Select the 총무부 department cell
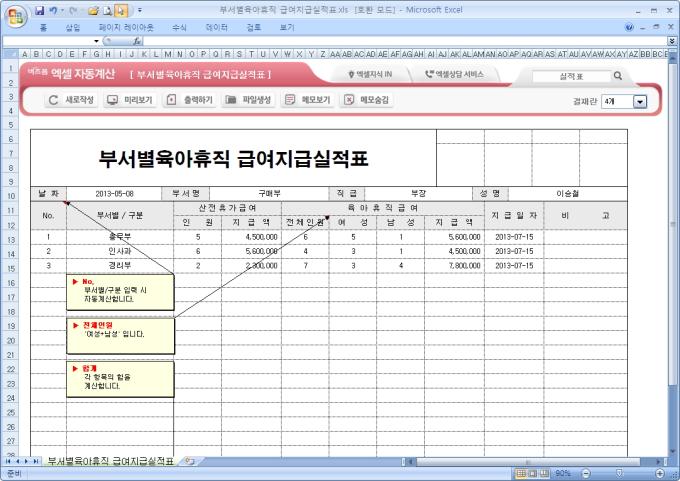The height and width of the screenshot is (481, 680). (x=120, y=237)
